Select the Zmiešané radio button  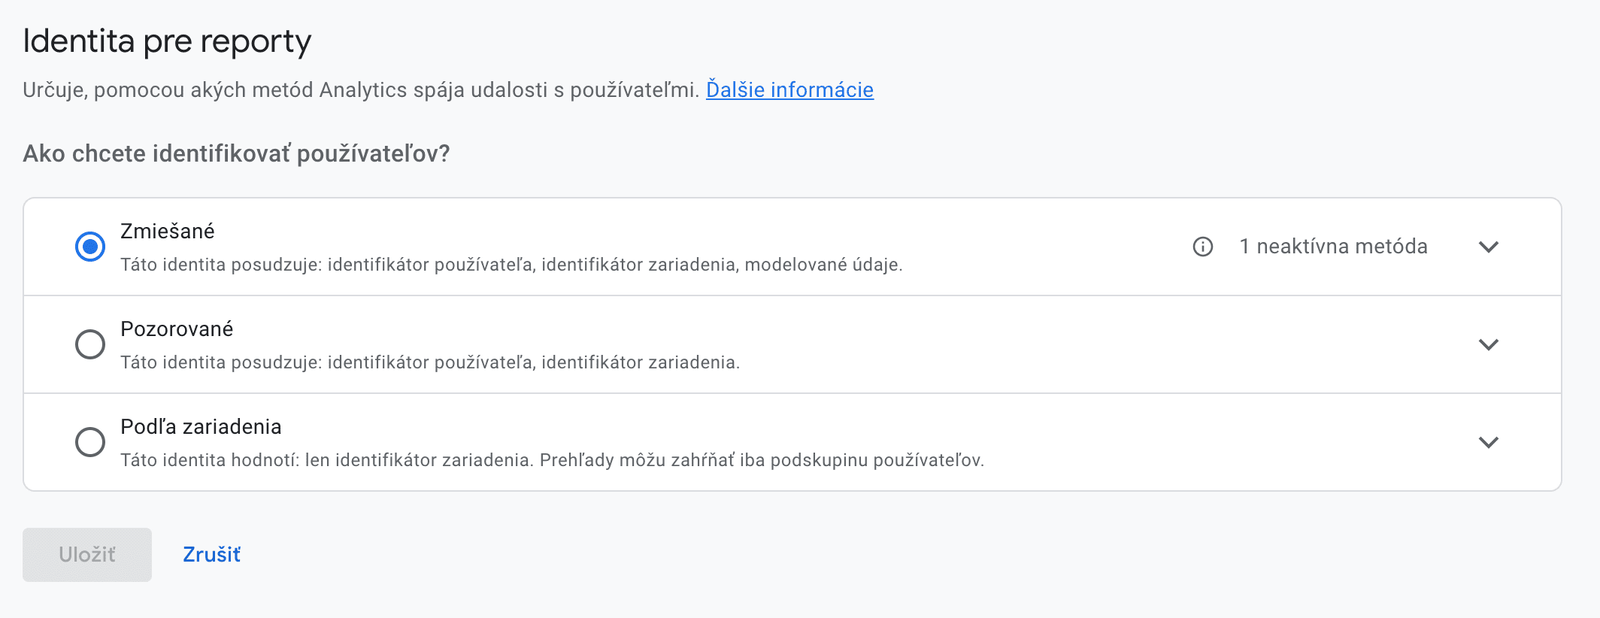tap(90, 247)
